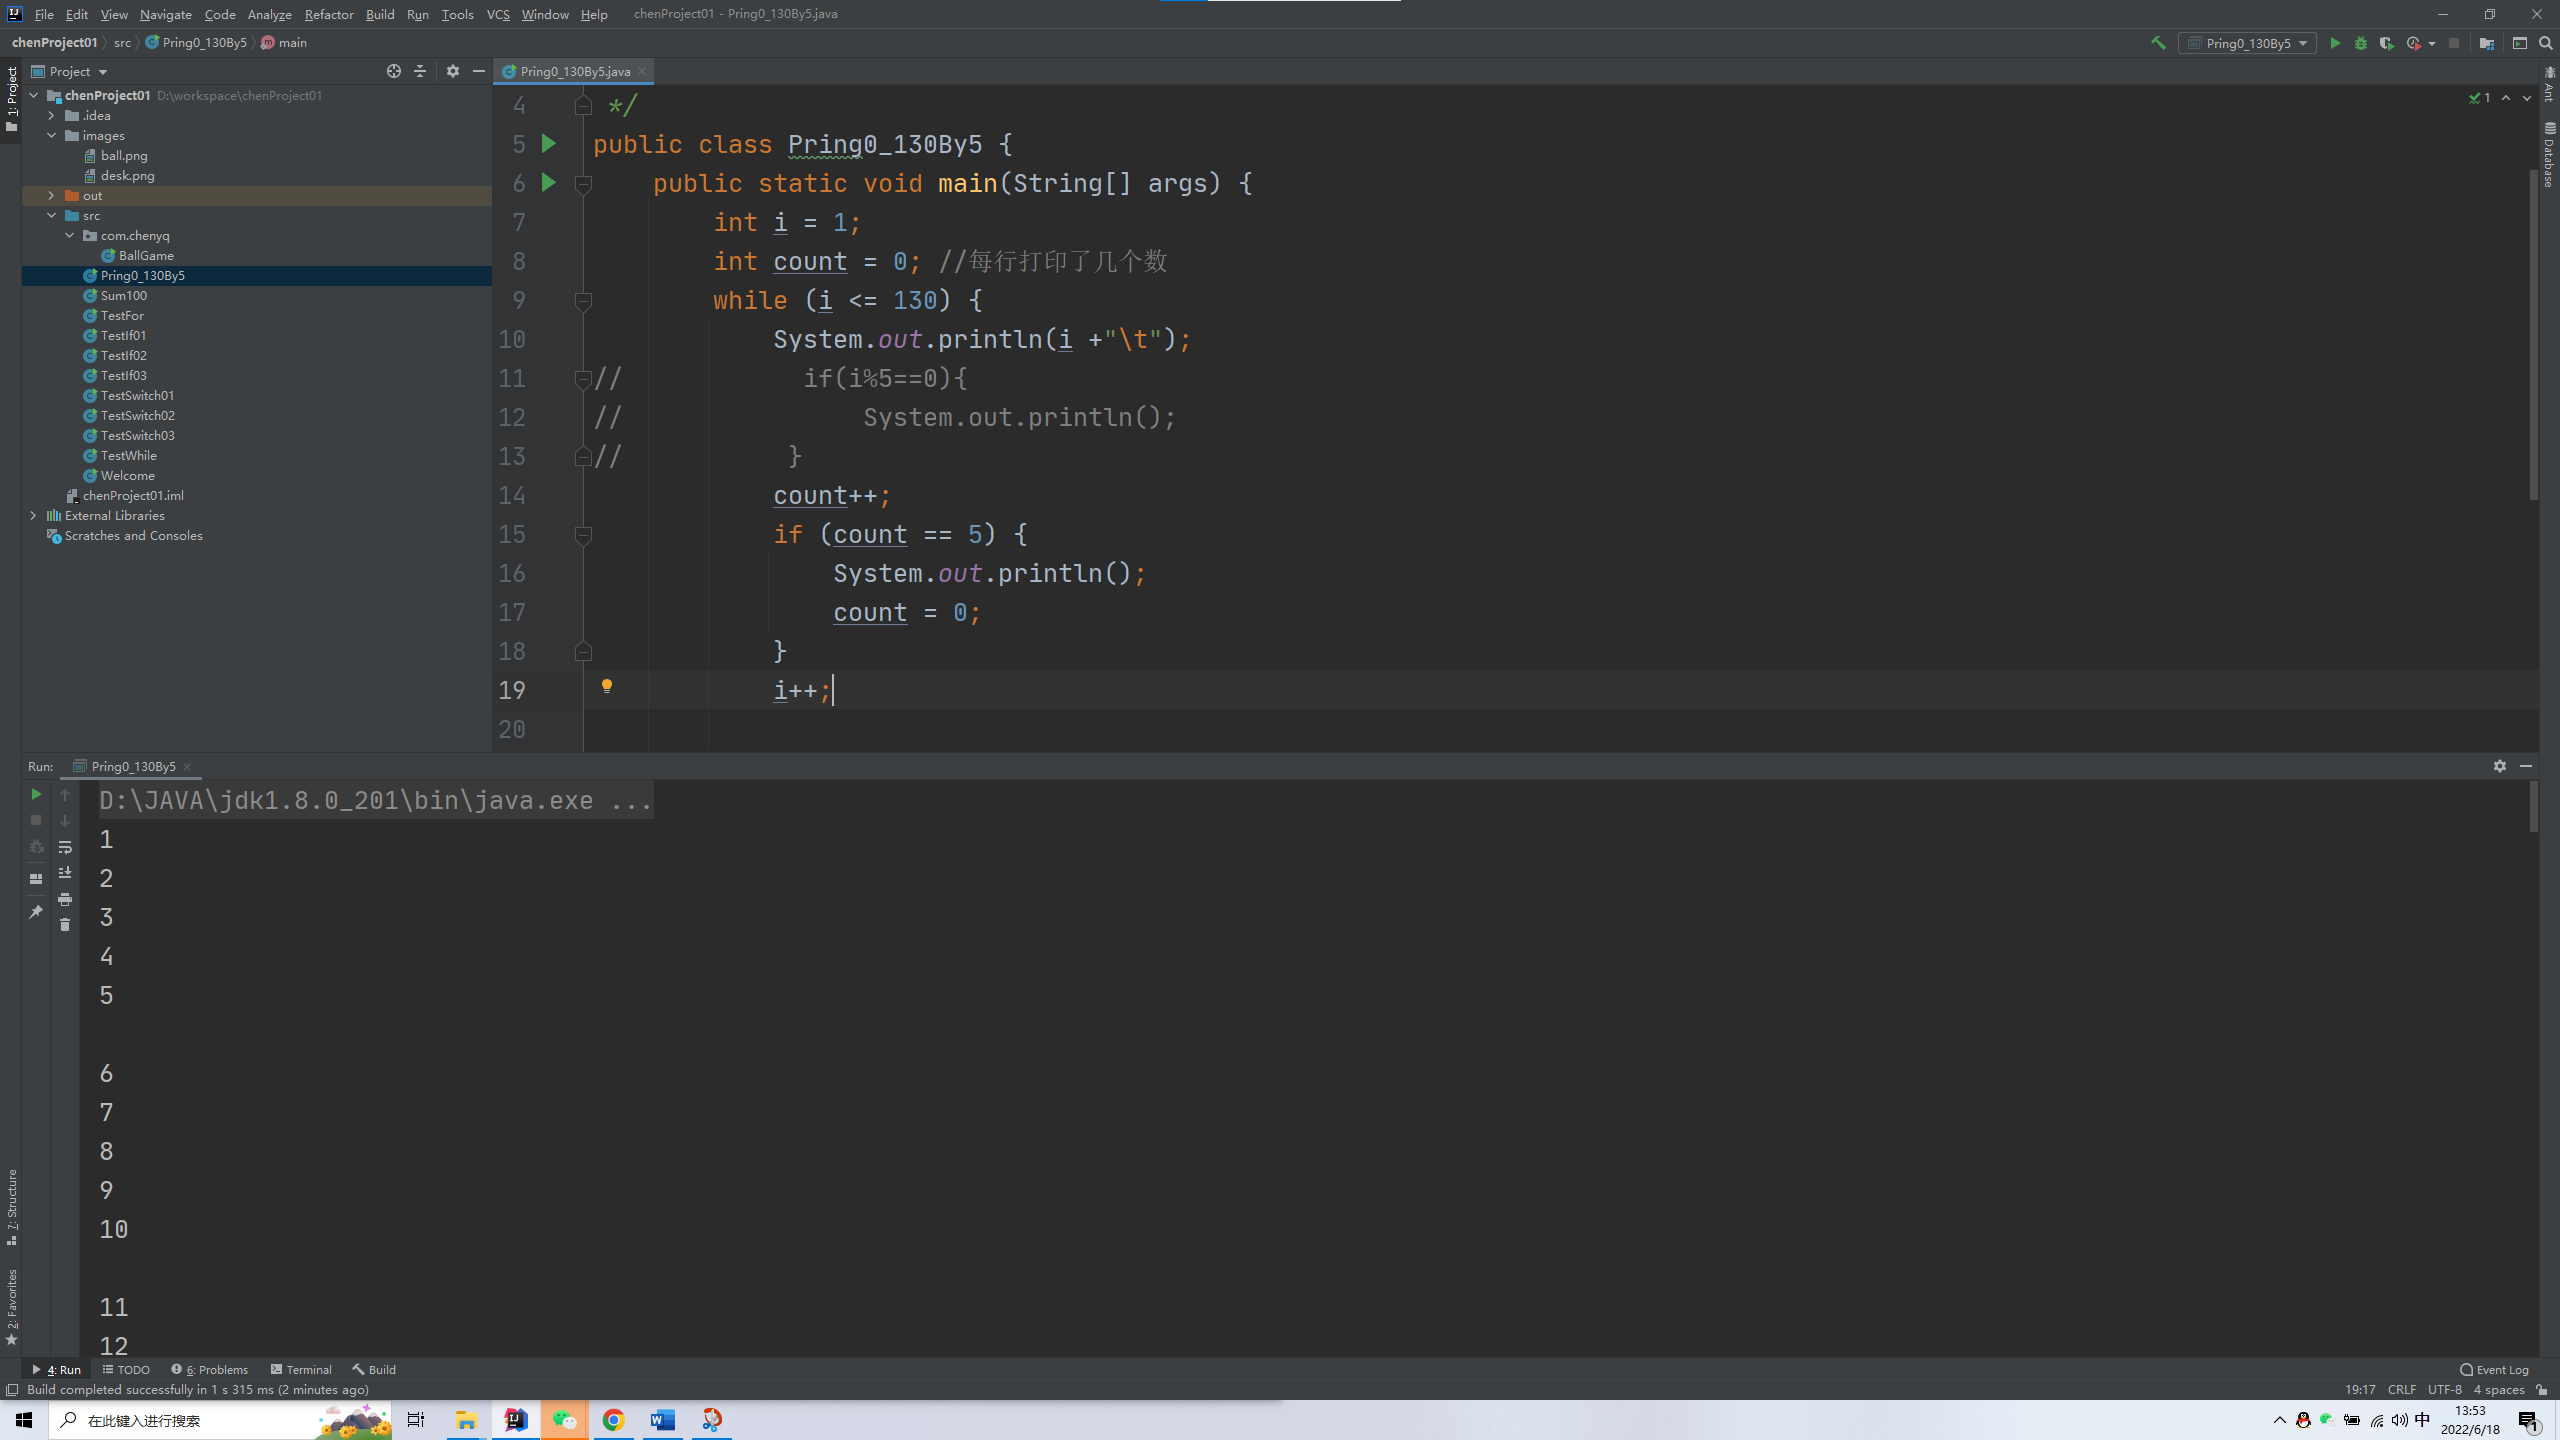The image size is (2560, 1440).
Task: Open Search Everywhere magnifier
Action: 2546,43
